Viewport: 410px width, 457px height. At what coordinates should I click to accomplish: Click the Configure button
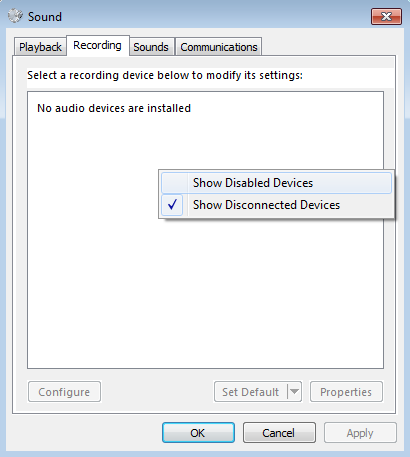[64, 392]
